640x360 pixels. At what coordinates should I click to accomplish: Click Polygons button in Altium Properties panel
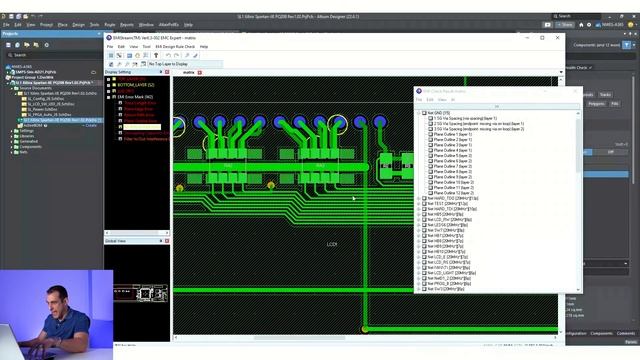tap(596, 104)
